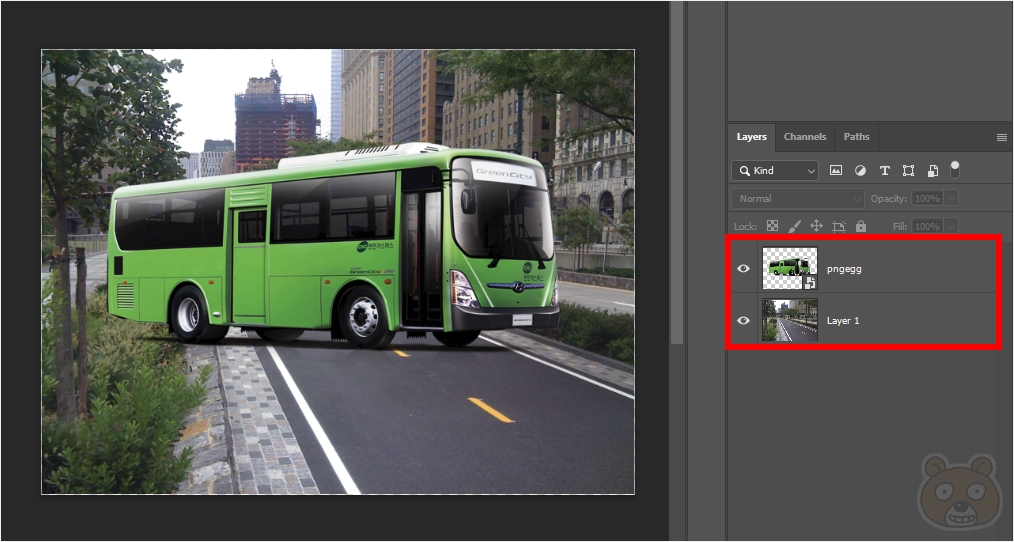Click the smart object badge on pngegg thumbnail
The height and width of the screenshot is (542, 1014).
[x=810, y=282]
